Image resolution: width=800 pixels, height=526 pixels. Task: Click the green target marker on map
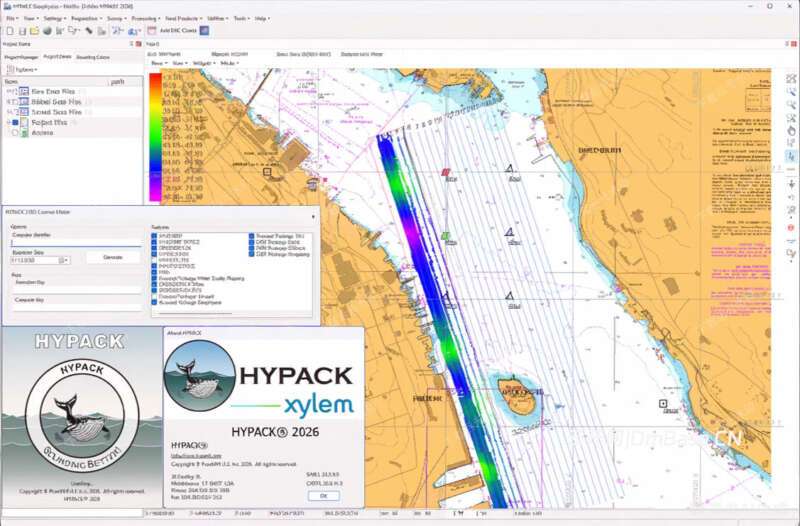point(445,236)
